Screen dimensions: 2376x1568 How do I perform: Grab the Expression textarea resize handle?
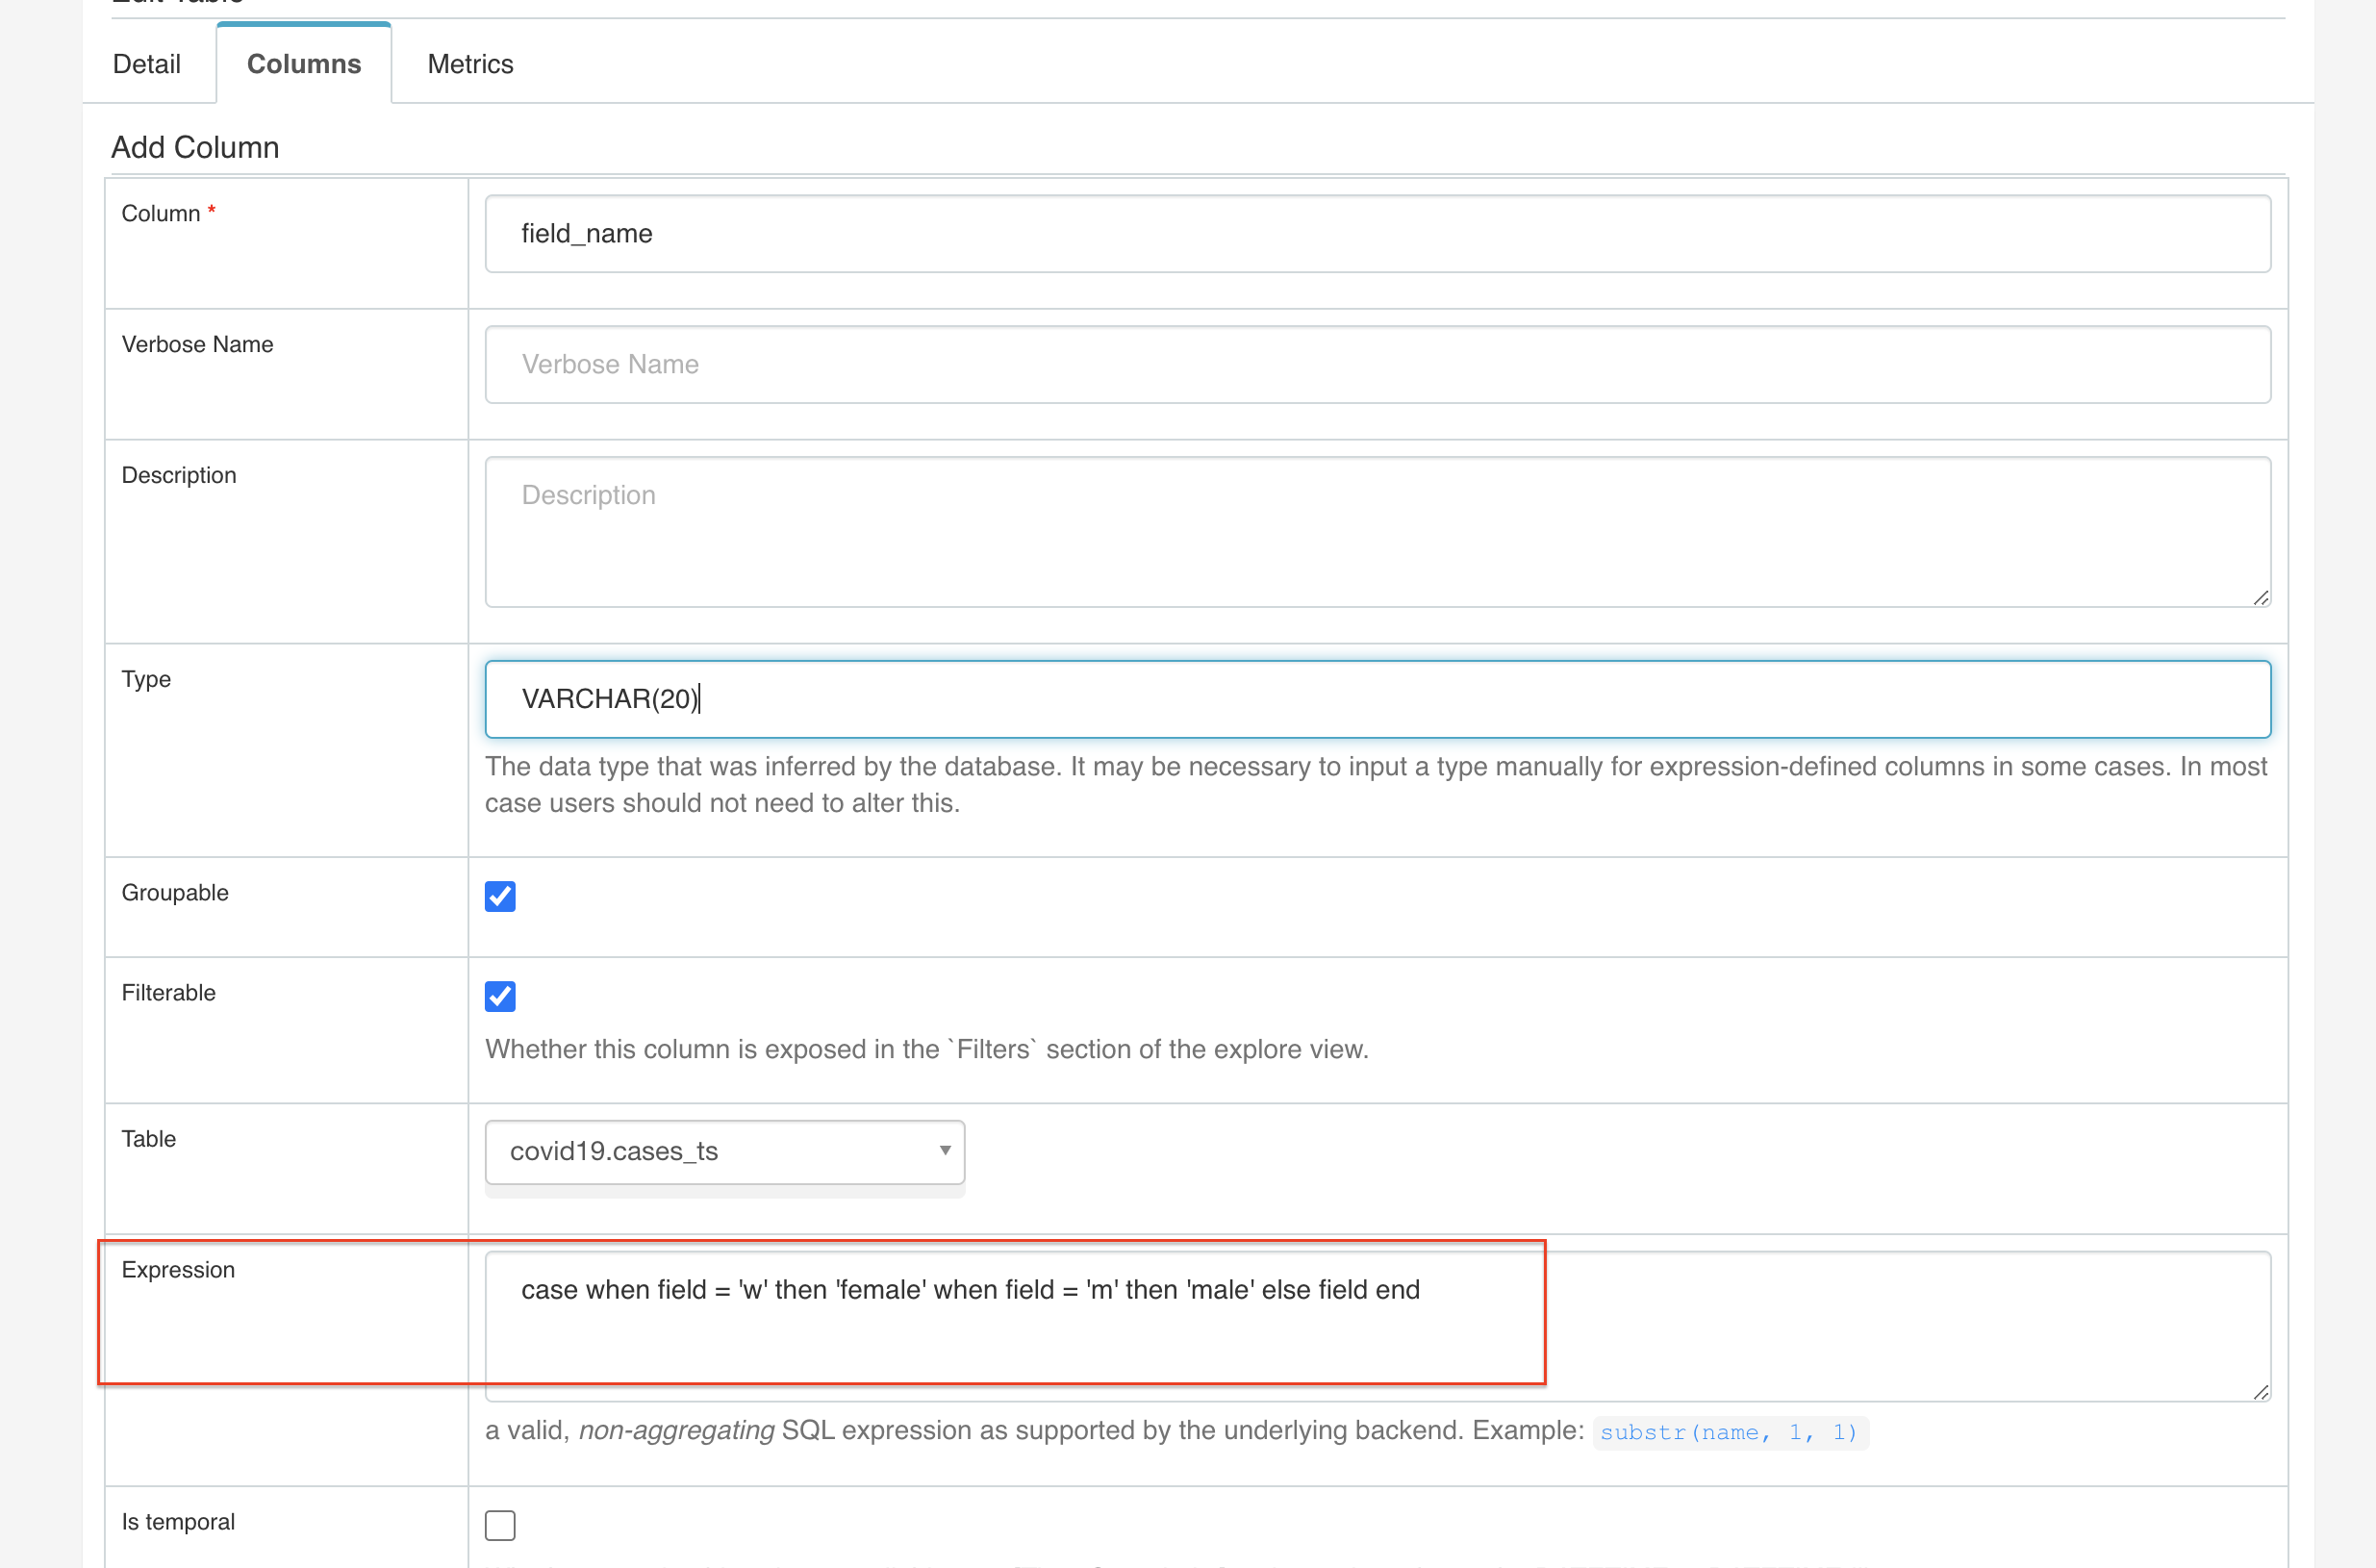click(2261, 1392)
